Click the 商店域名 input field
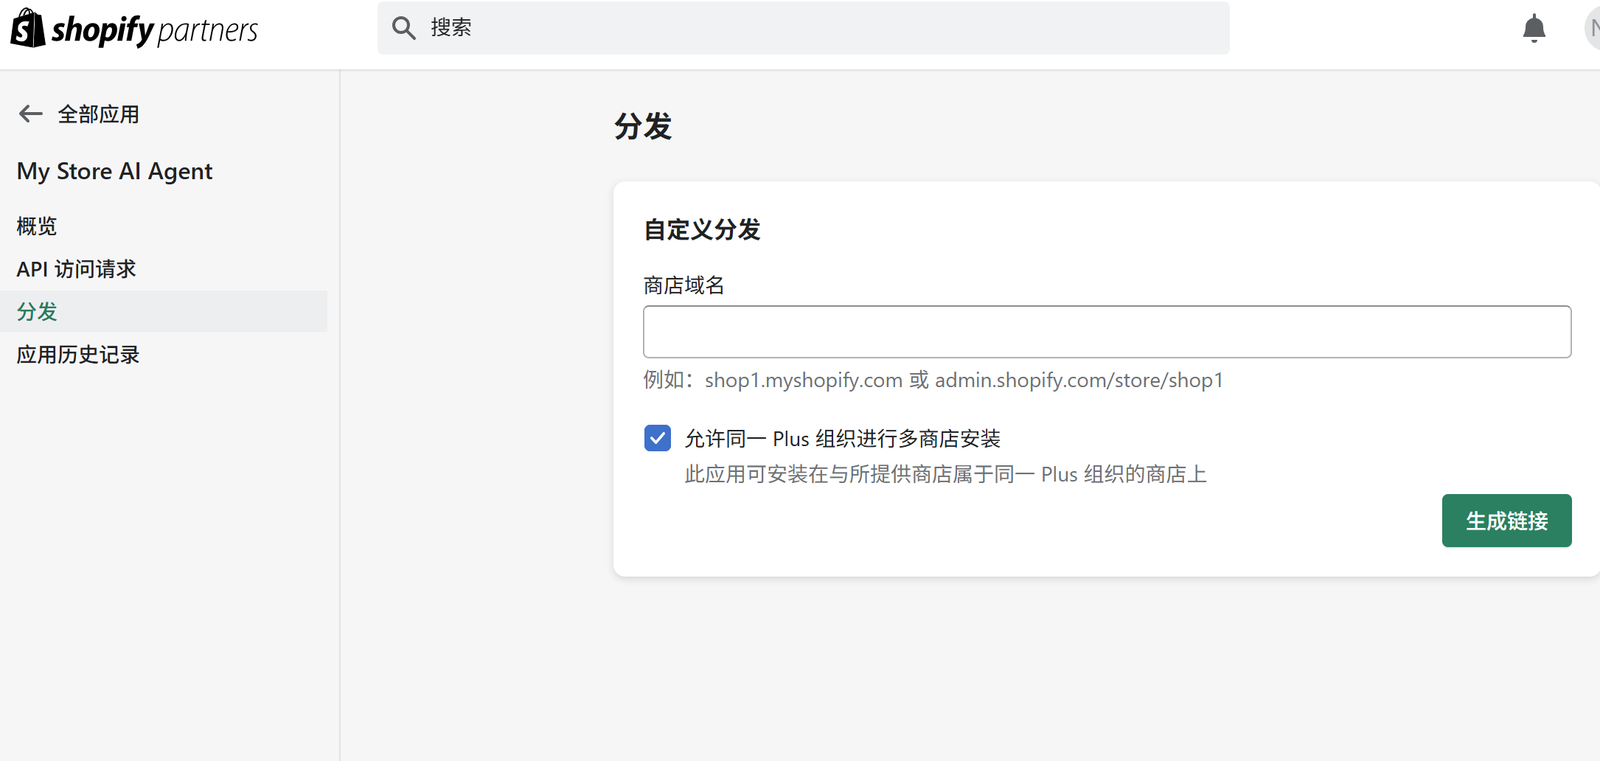 [1107, 332]
